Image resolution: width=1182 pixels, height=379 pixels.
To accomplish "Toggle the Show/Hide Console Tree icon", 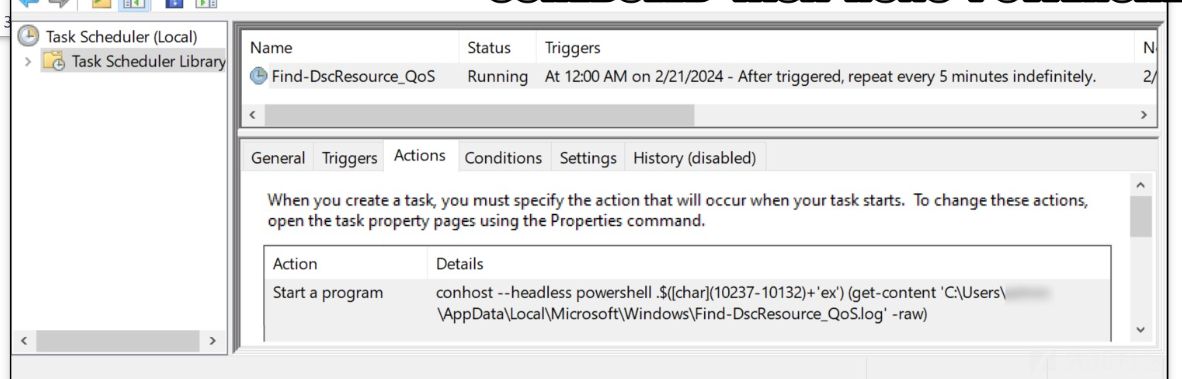I will 134,3.
